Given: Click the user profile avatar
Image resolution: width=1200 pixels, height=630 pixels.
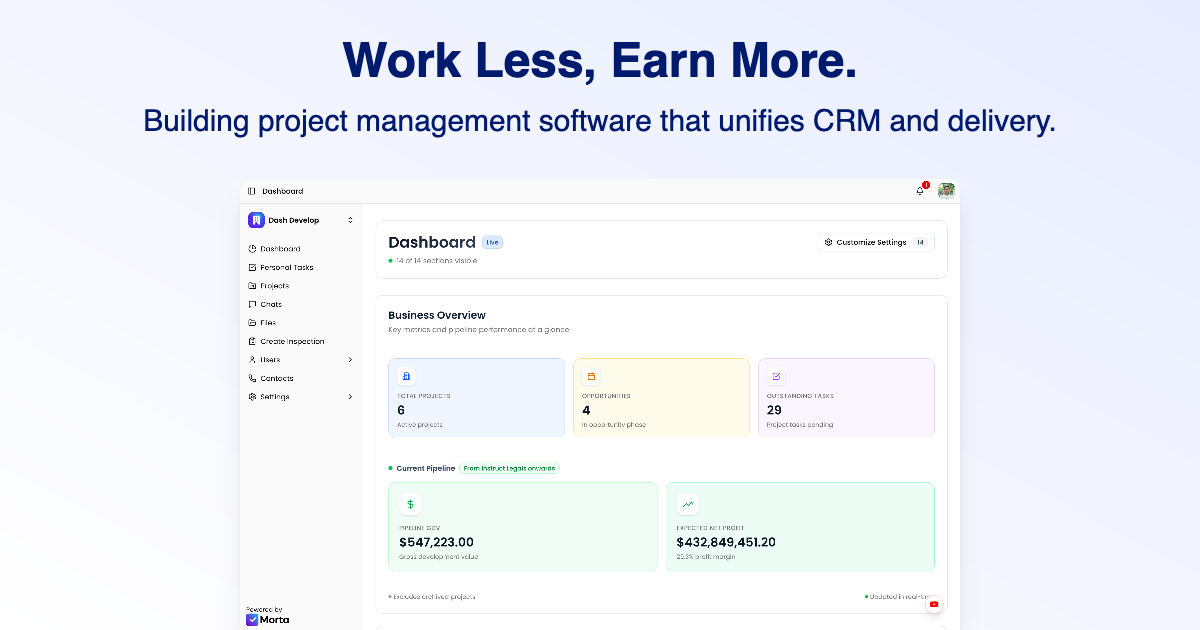Looking at the screenshot, I should tap(946, 191).
